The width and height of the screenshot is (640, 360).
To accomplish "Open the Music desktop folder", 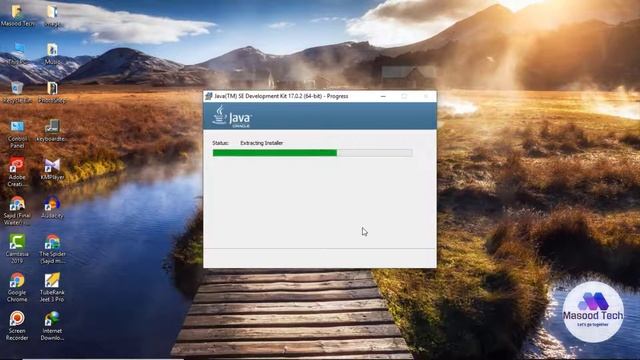I will tap(52, 53).
